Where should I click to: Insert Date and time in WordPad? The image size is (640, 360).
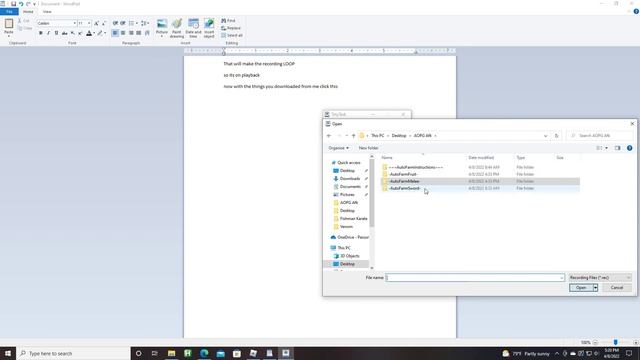193,28
